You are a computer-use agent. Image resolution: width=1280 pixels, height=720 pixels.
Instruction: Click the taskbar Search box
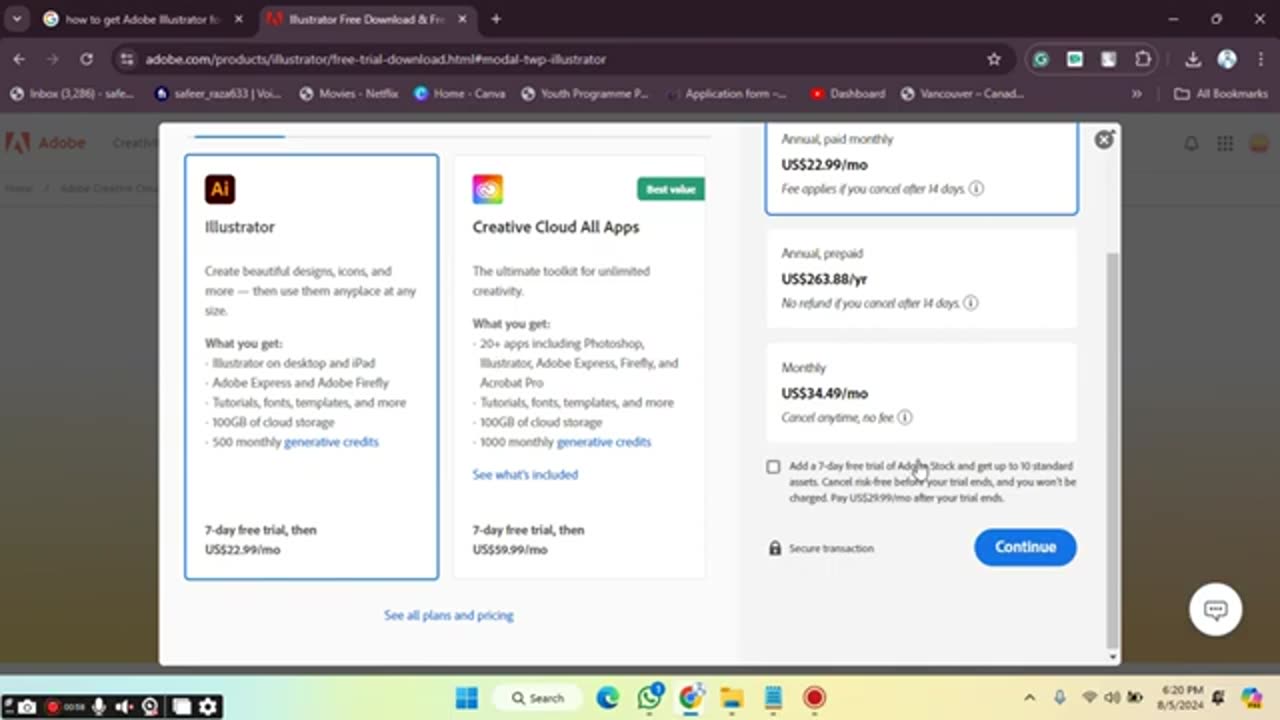(537, 698)
